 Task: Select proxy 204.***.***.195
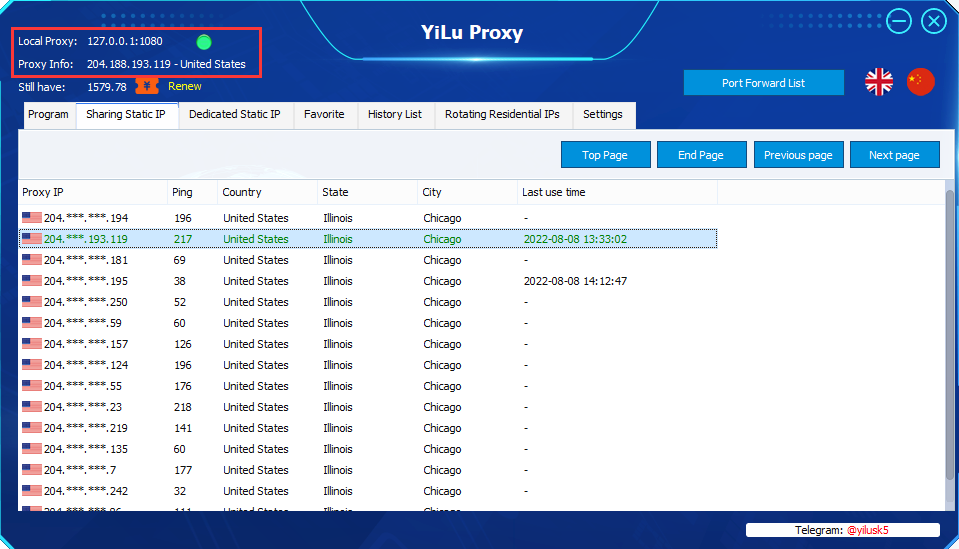[368, 281]
